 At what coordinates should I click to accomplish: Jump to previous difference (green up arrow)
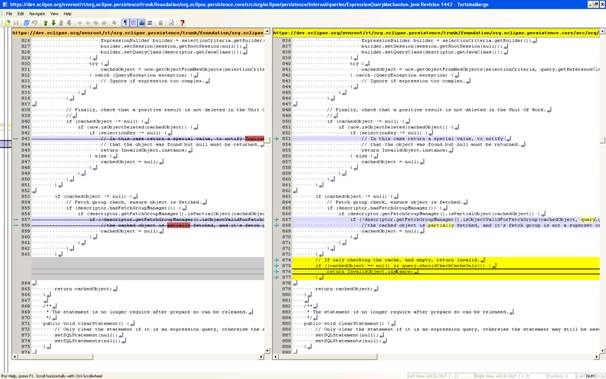pyautogui.click(x=46, y=23)
